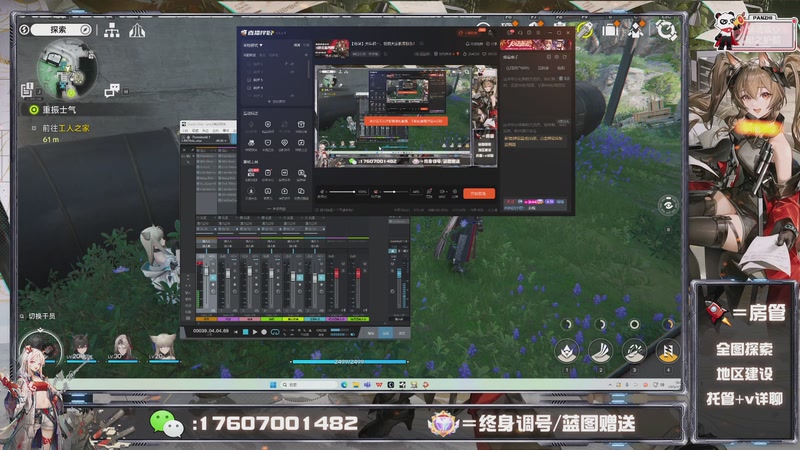The image size is (800, 450).
Task: Click the circular minimap in the game
Action: pos(67,70)
